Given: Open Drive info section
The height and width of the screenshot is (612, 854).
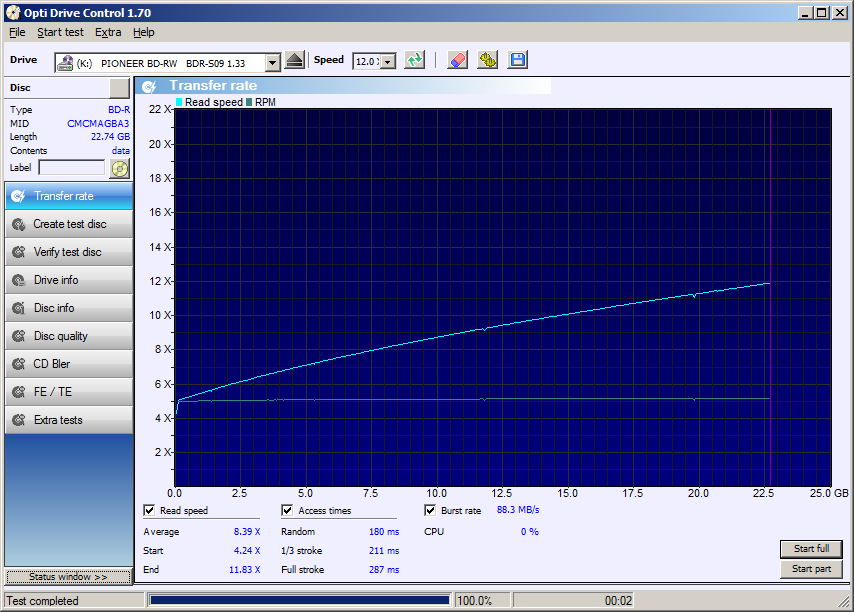Looking at the screenshot, I should click(69, 280).
